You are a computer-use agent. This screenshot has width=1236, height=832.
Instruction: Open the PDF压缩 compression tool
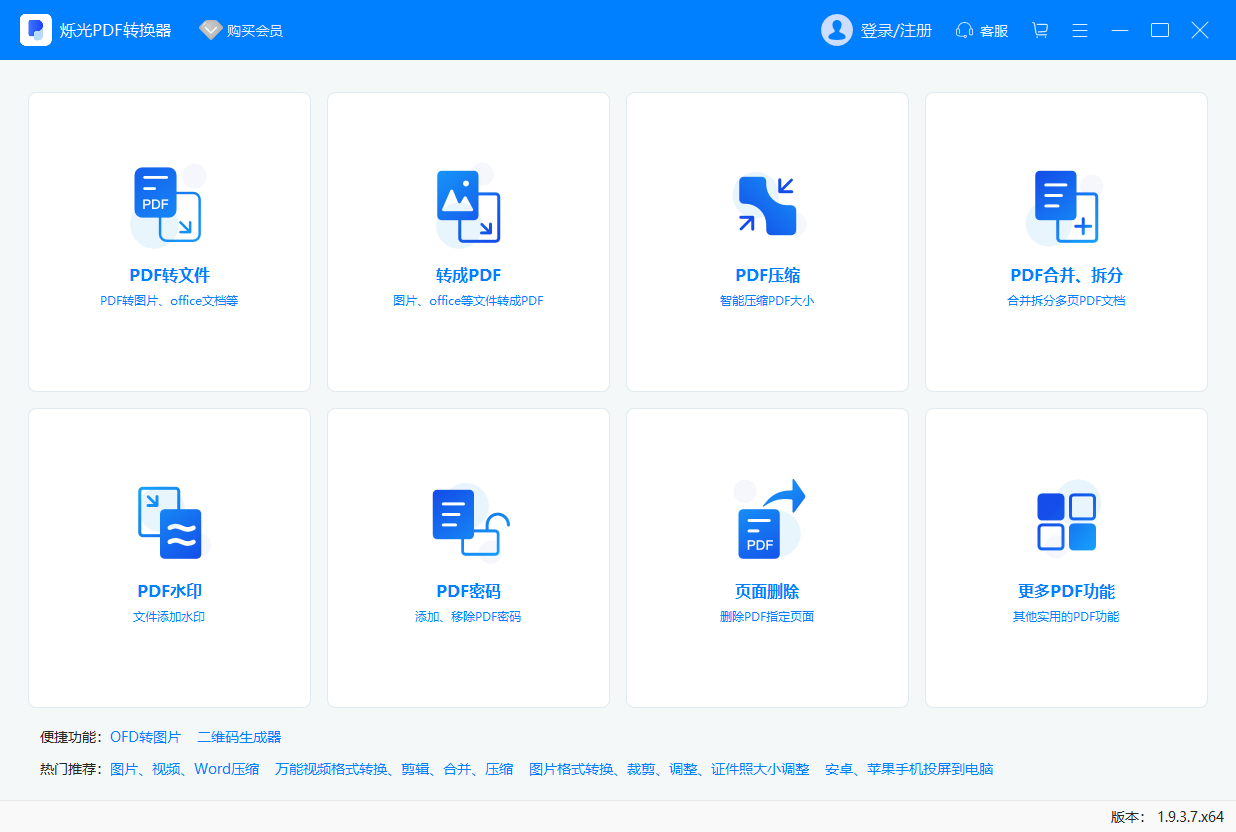[x=767, y=240]
